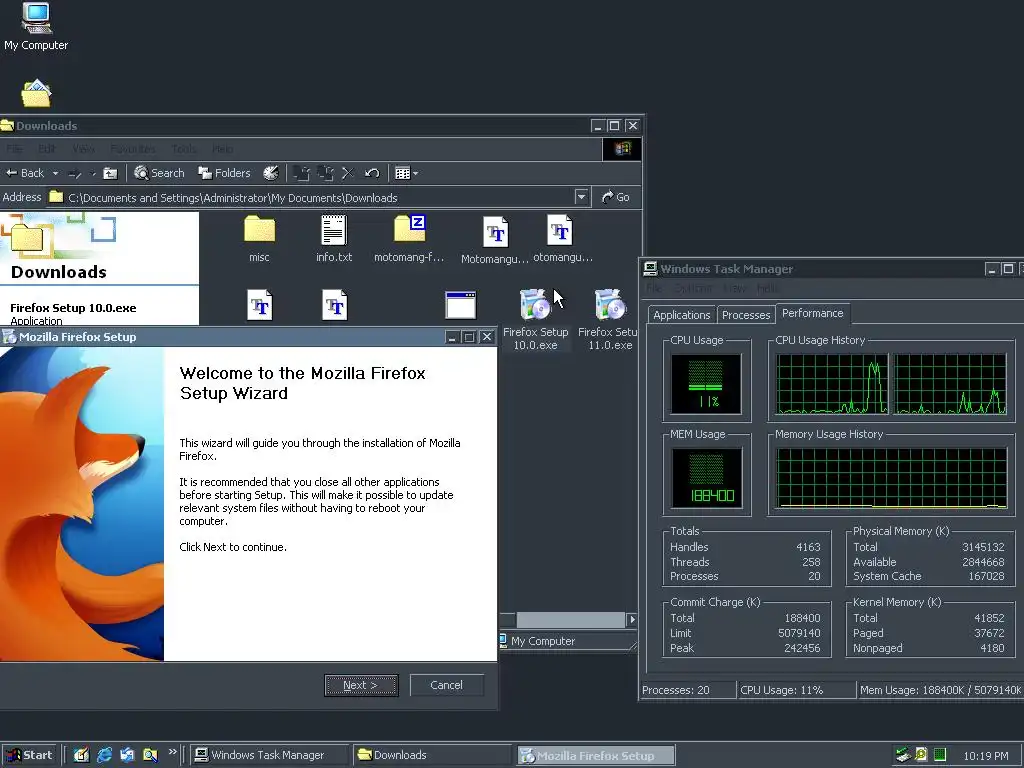This screenshot has width=1024, height=768.
Task: Click 'CPU Usage: 11%' in status bar
Action: click(x=782, y=690)
